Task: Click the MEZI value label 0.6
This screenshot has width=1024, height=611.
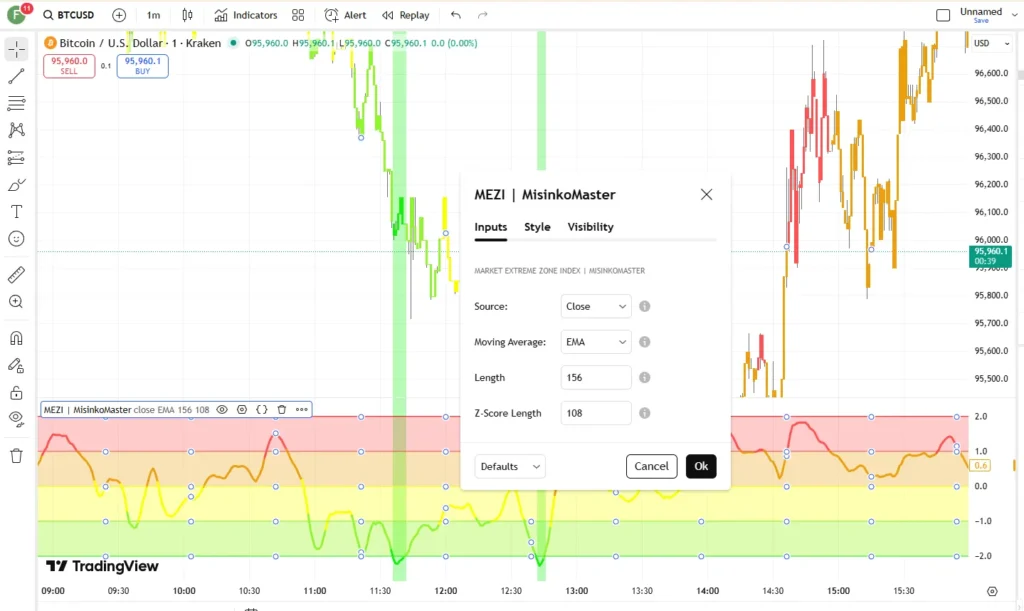Action: (981, 465)
